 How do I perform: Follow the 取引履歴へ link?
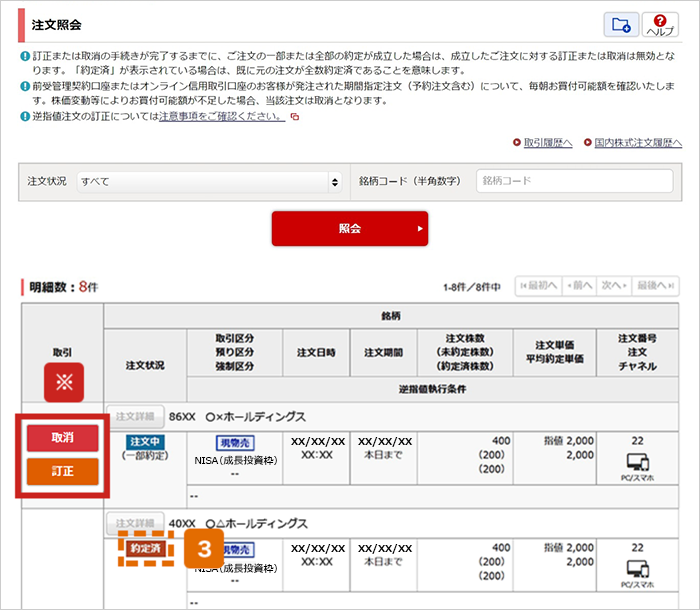coord(548,142)
